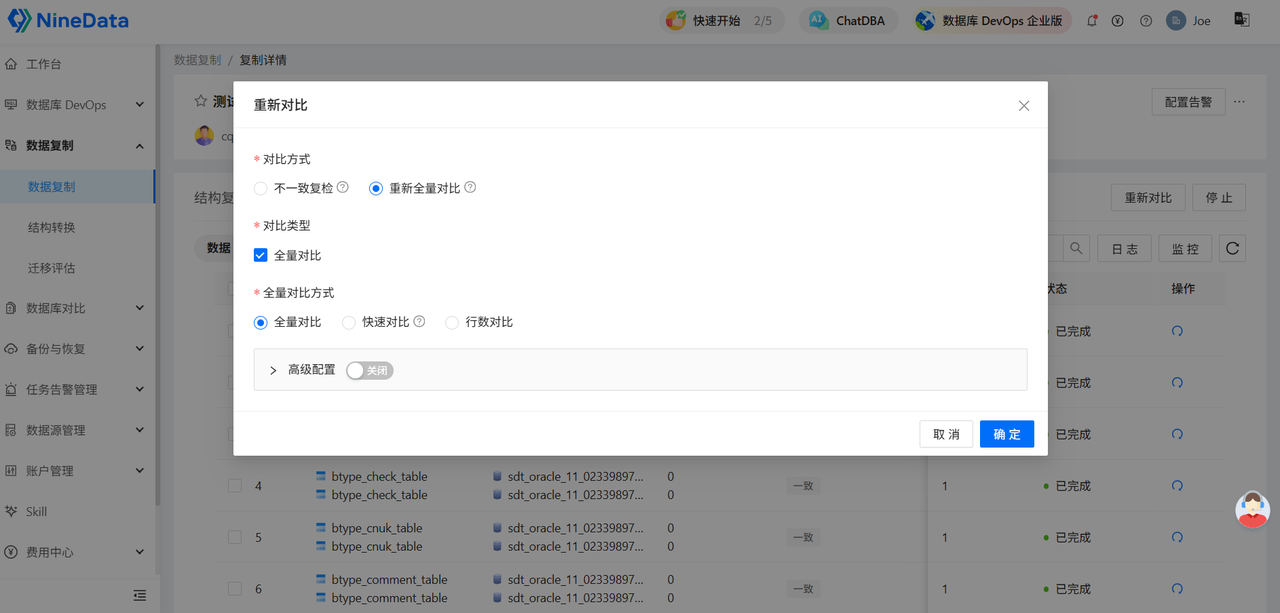Select the 重新全量对比 radio option

coord(376,188)
